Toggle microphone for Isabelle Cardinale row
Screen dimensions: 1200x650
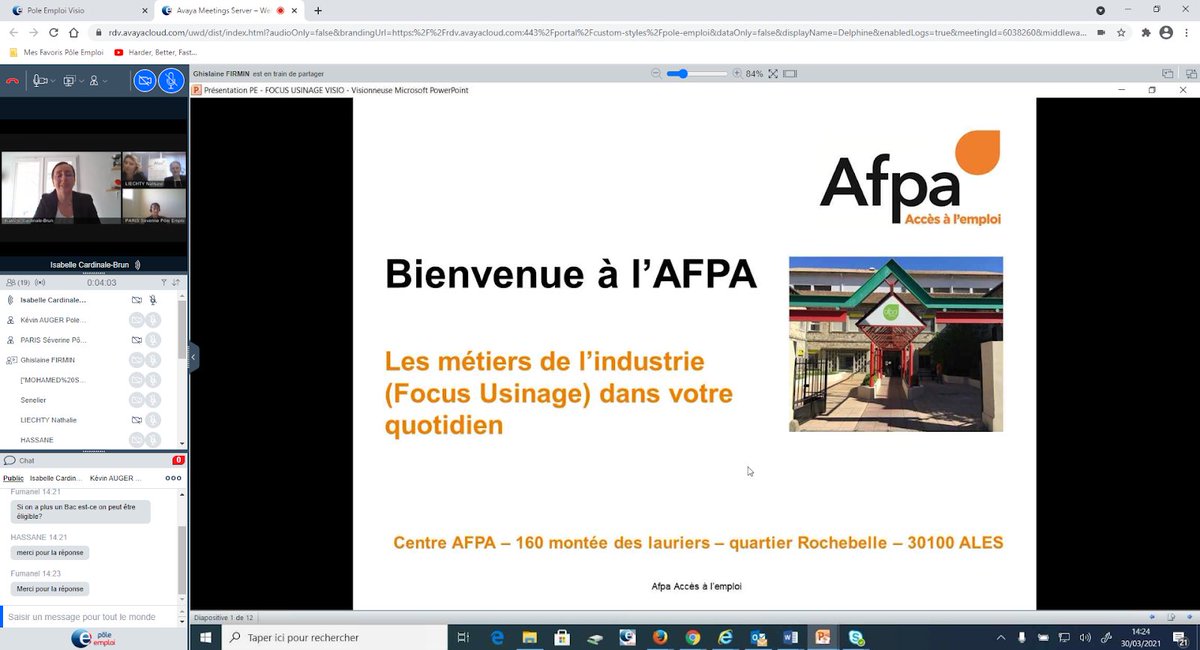153,299
